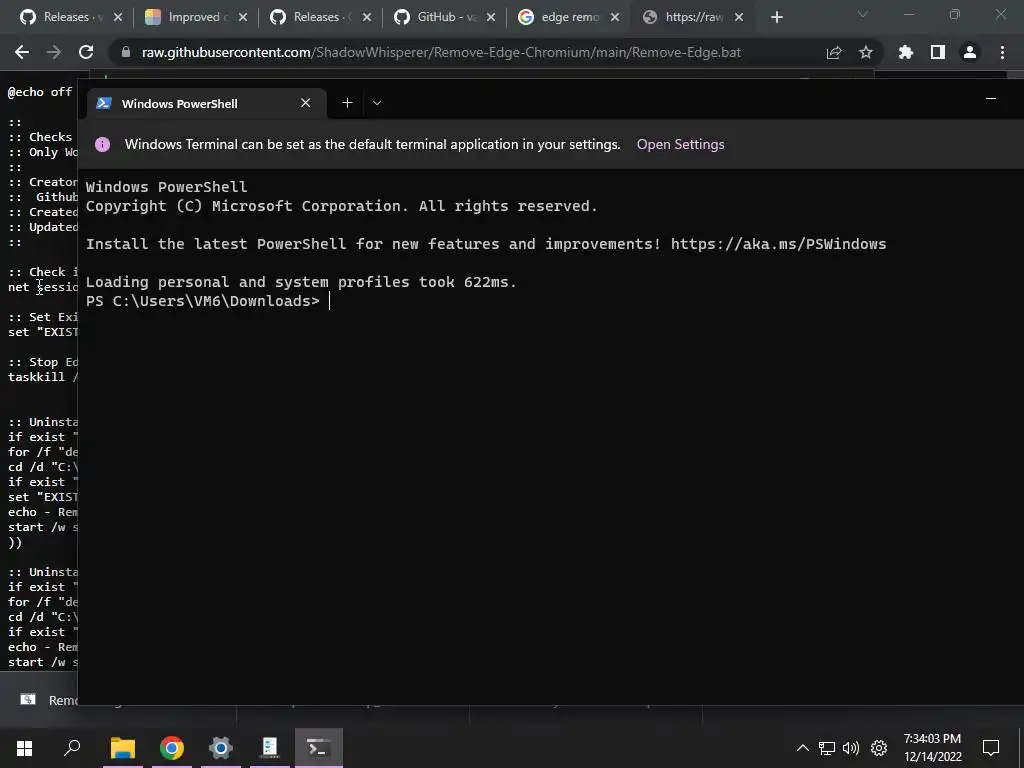Click the Chrome forward arrow
Screen dimensions: 1024x768
point(54,52)
